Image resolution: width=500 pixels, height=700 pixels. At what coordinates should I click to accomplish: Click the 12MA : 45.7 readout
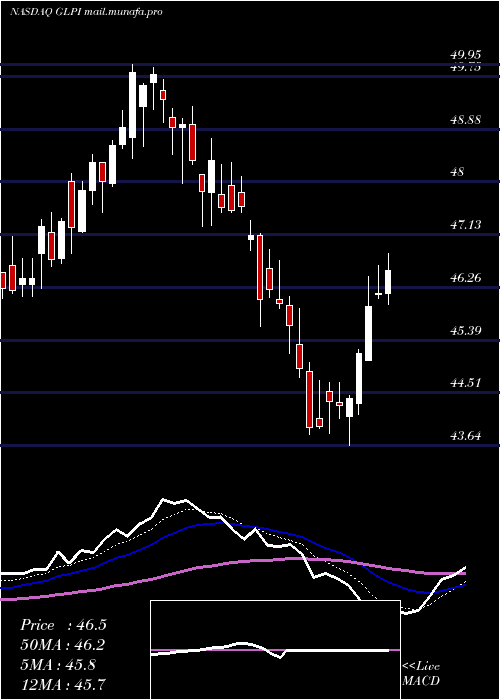63,684
